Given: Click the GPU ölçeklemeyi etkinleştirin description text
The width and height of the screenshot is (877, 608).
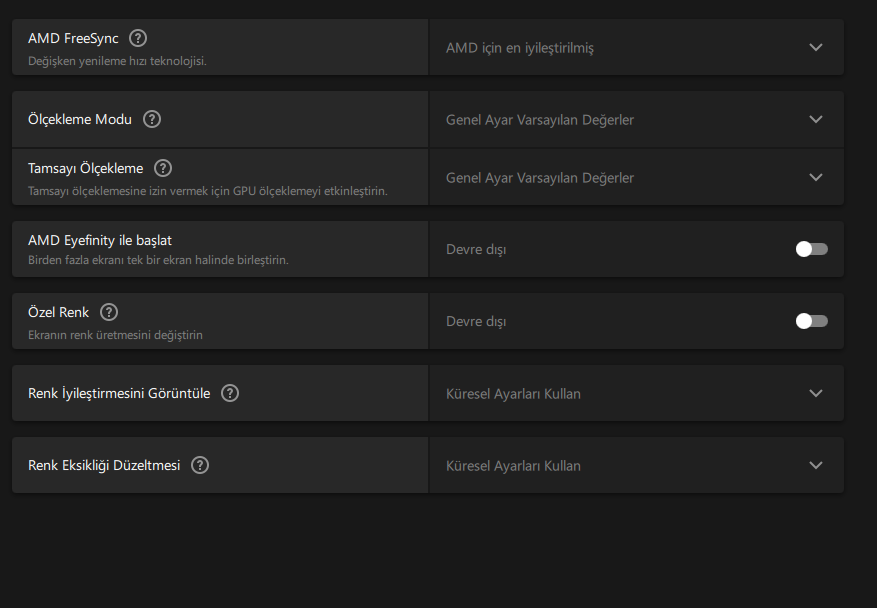Looking at the screenshot, I should point(208,191).
